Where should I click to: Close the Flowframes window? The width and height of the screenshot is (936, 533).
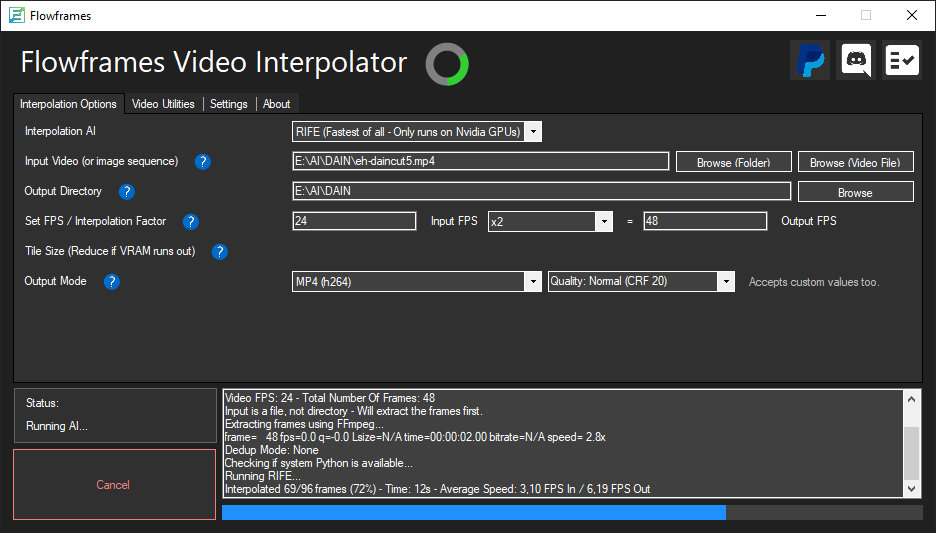(912, 16)
